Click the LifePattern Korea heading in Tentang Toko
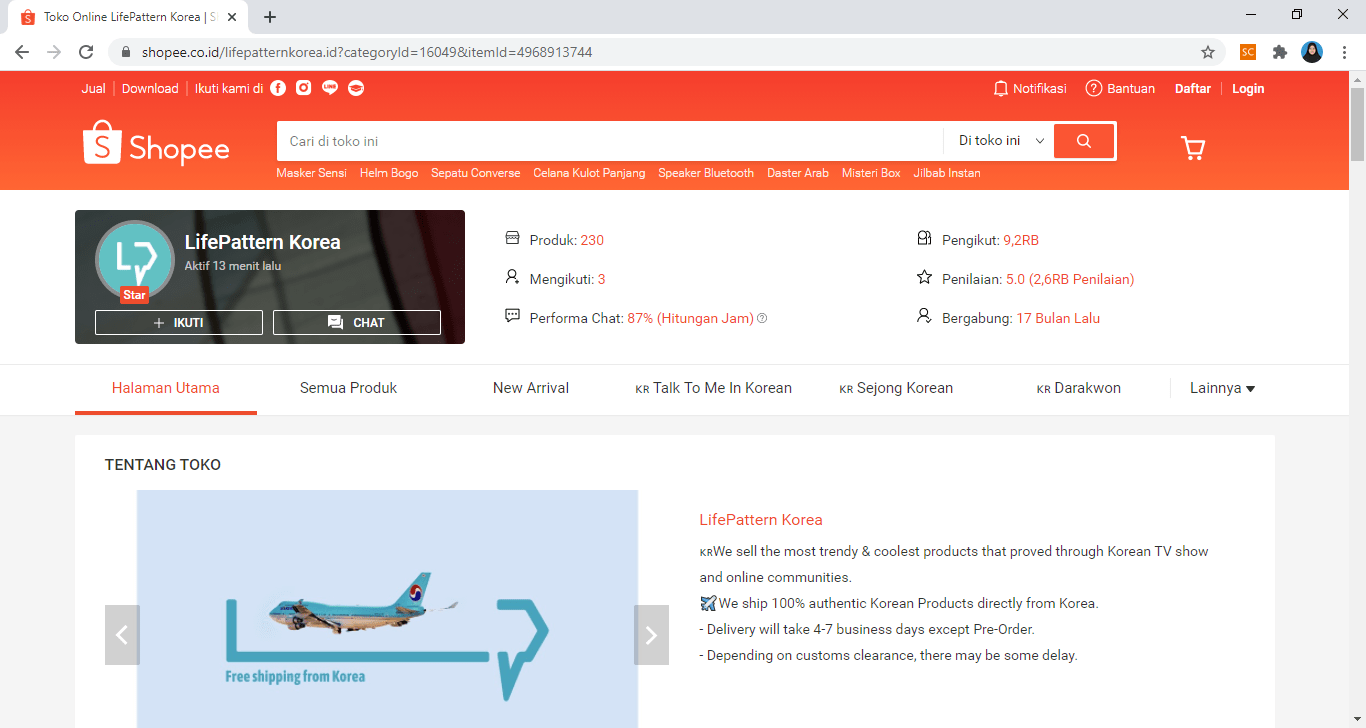The height and width of the screenshot is (728, 1366). click(x=761, y=520)
